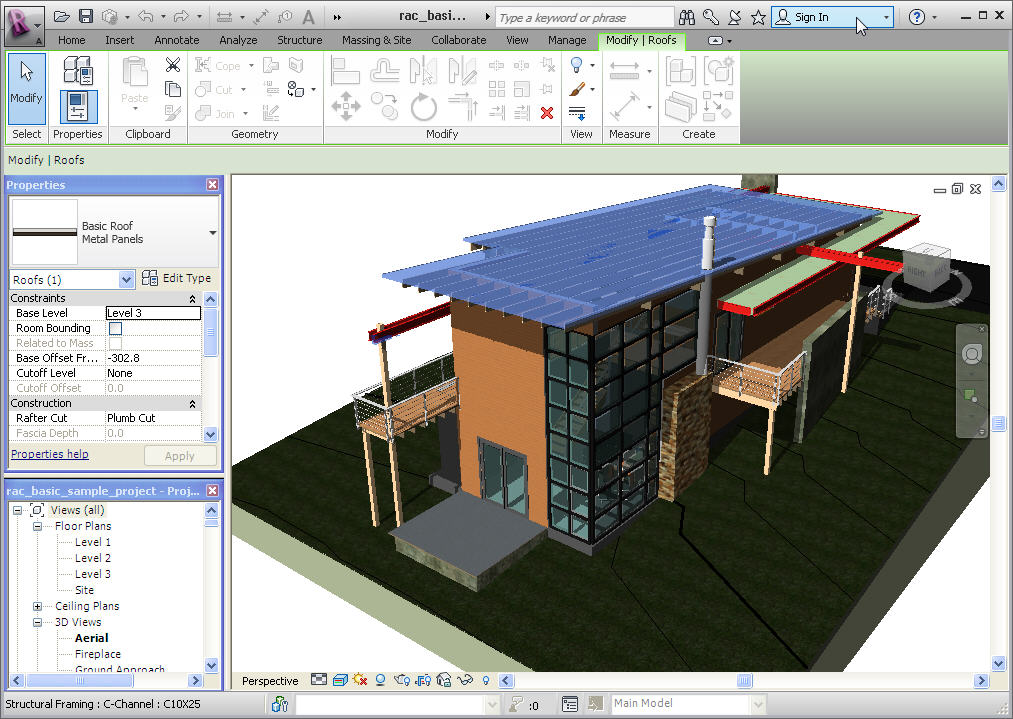Click the binoculars search icon
The height and width of the screenshot is (719, 1013).
(688, 17)
